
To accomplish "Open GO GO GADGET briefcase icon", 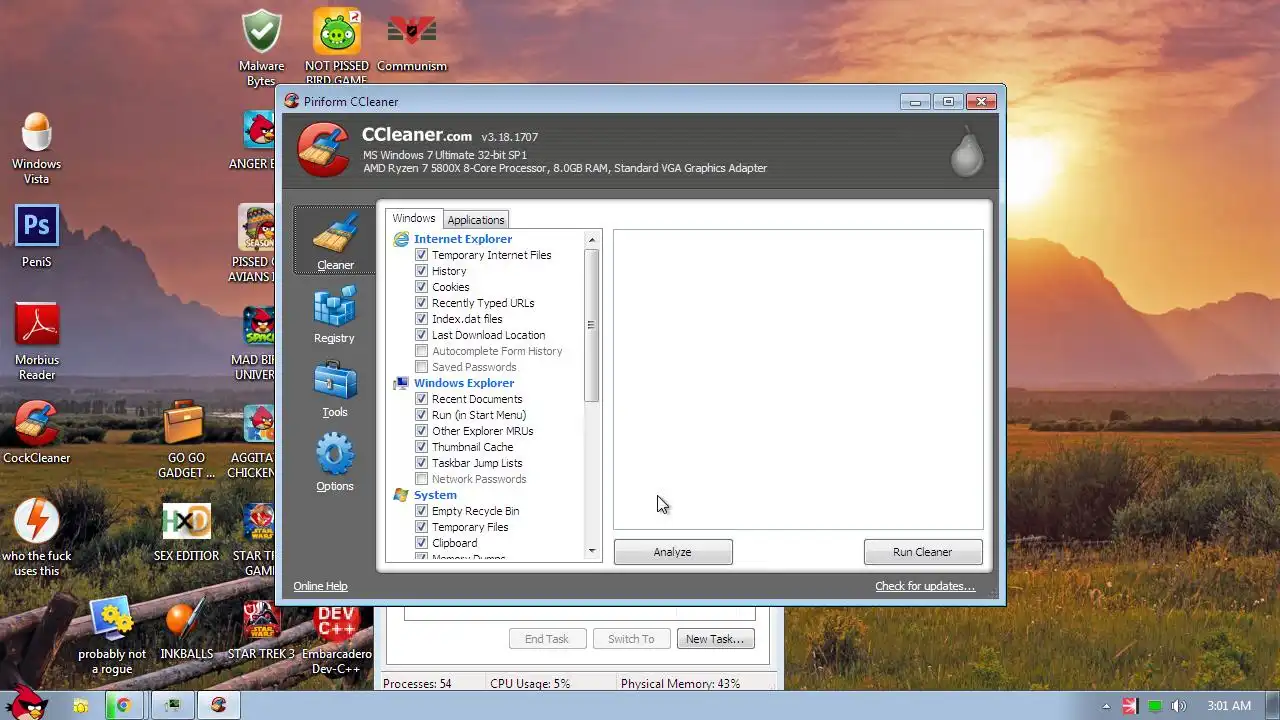I will click(186, 440).
